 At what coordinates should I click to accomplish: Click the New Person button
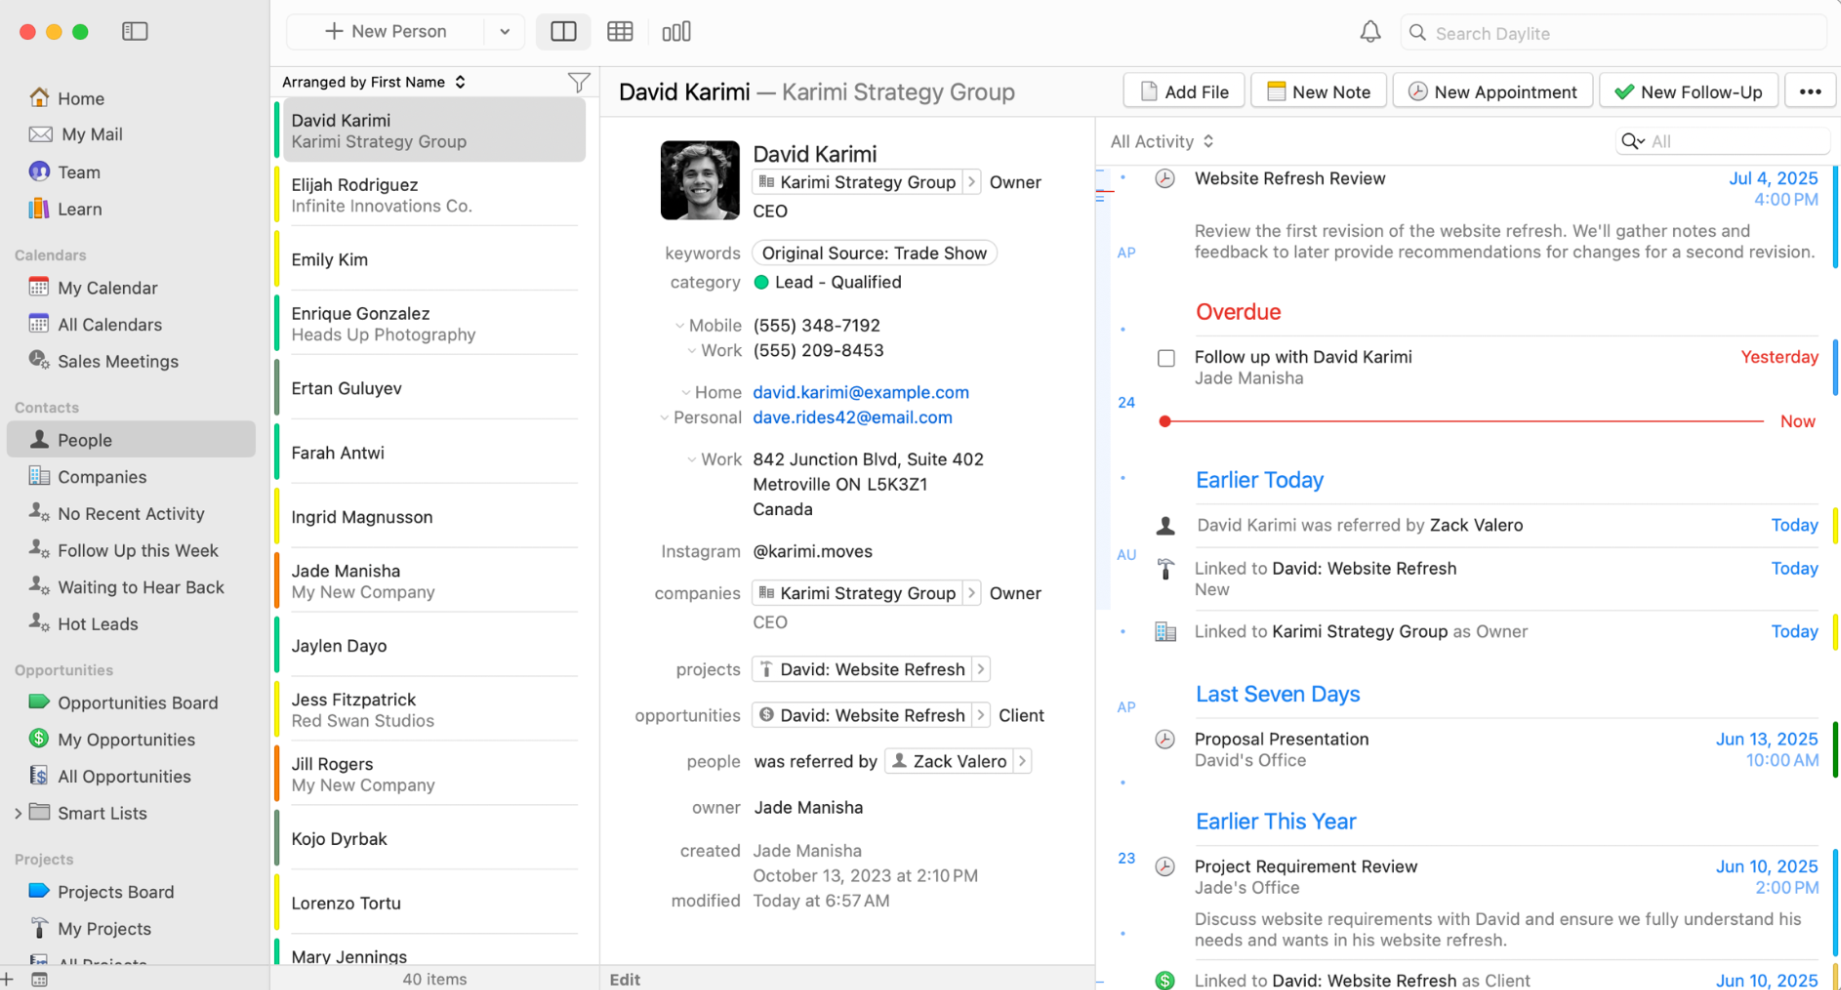click(x=386, y=32)
